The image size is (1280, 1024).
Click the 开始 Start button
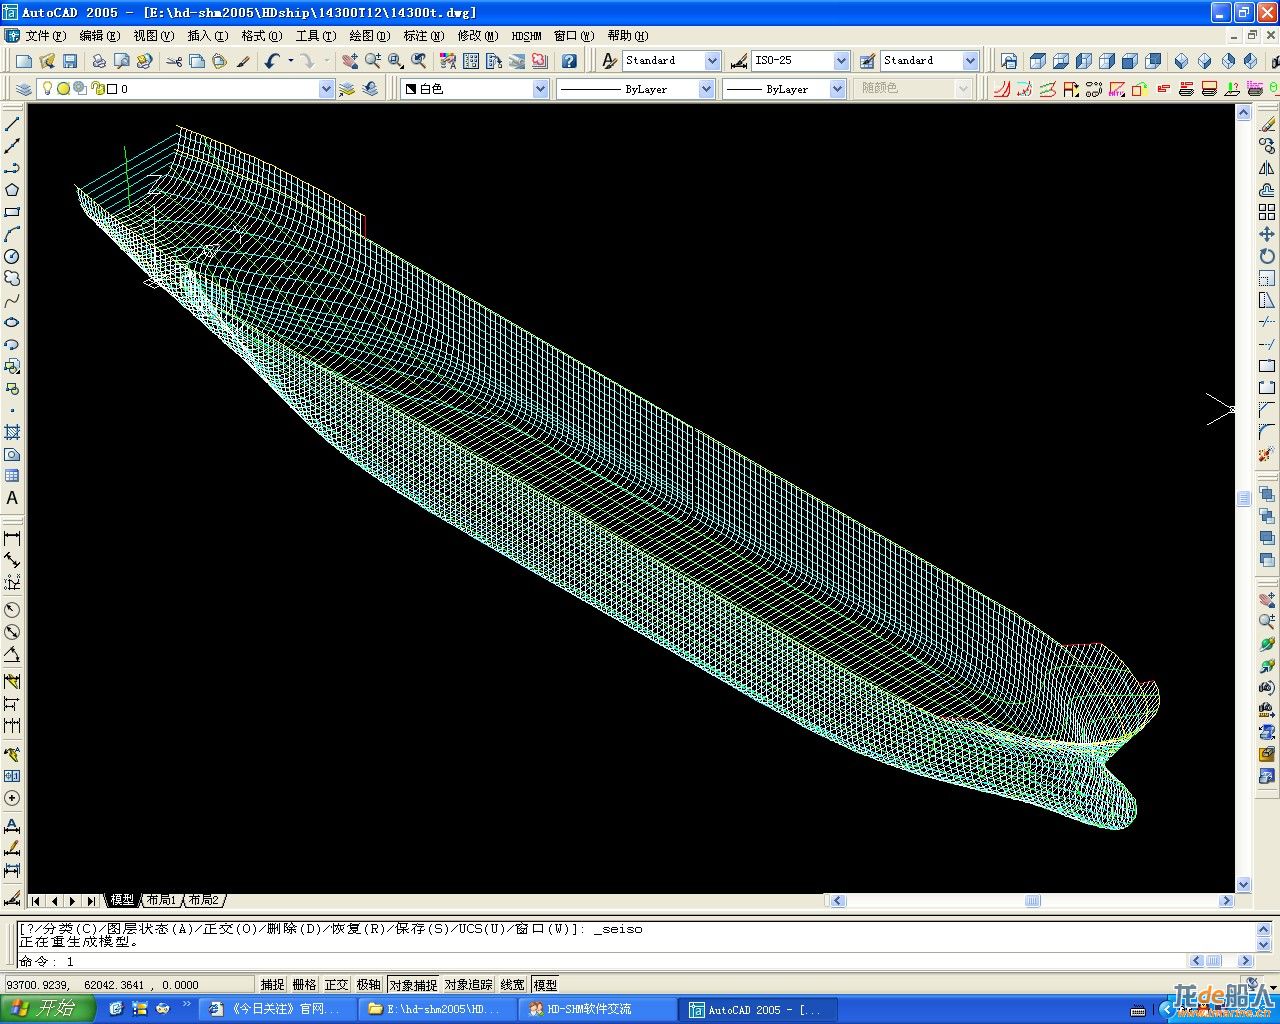46,1008
